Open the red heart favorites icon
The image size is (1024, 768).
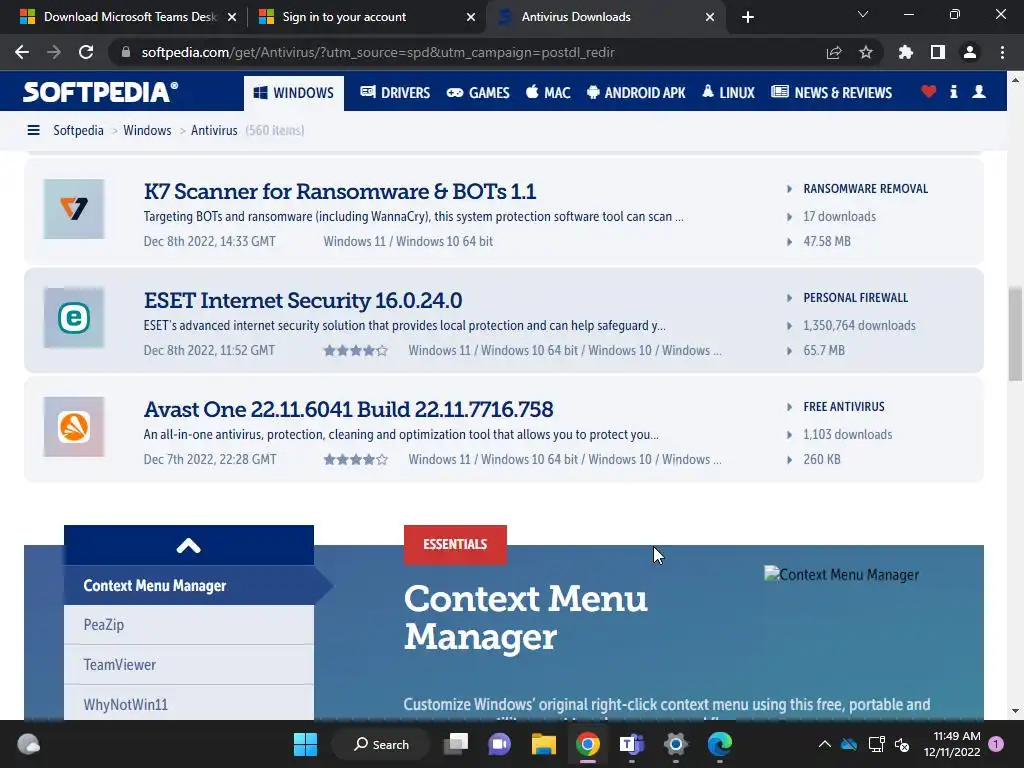tap(928, 91)
